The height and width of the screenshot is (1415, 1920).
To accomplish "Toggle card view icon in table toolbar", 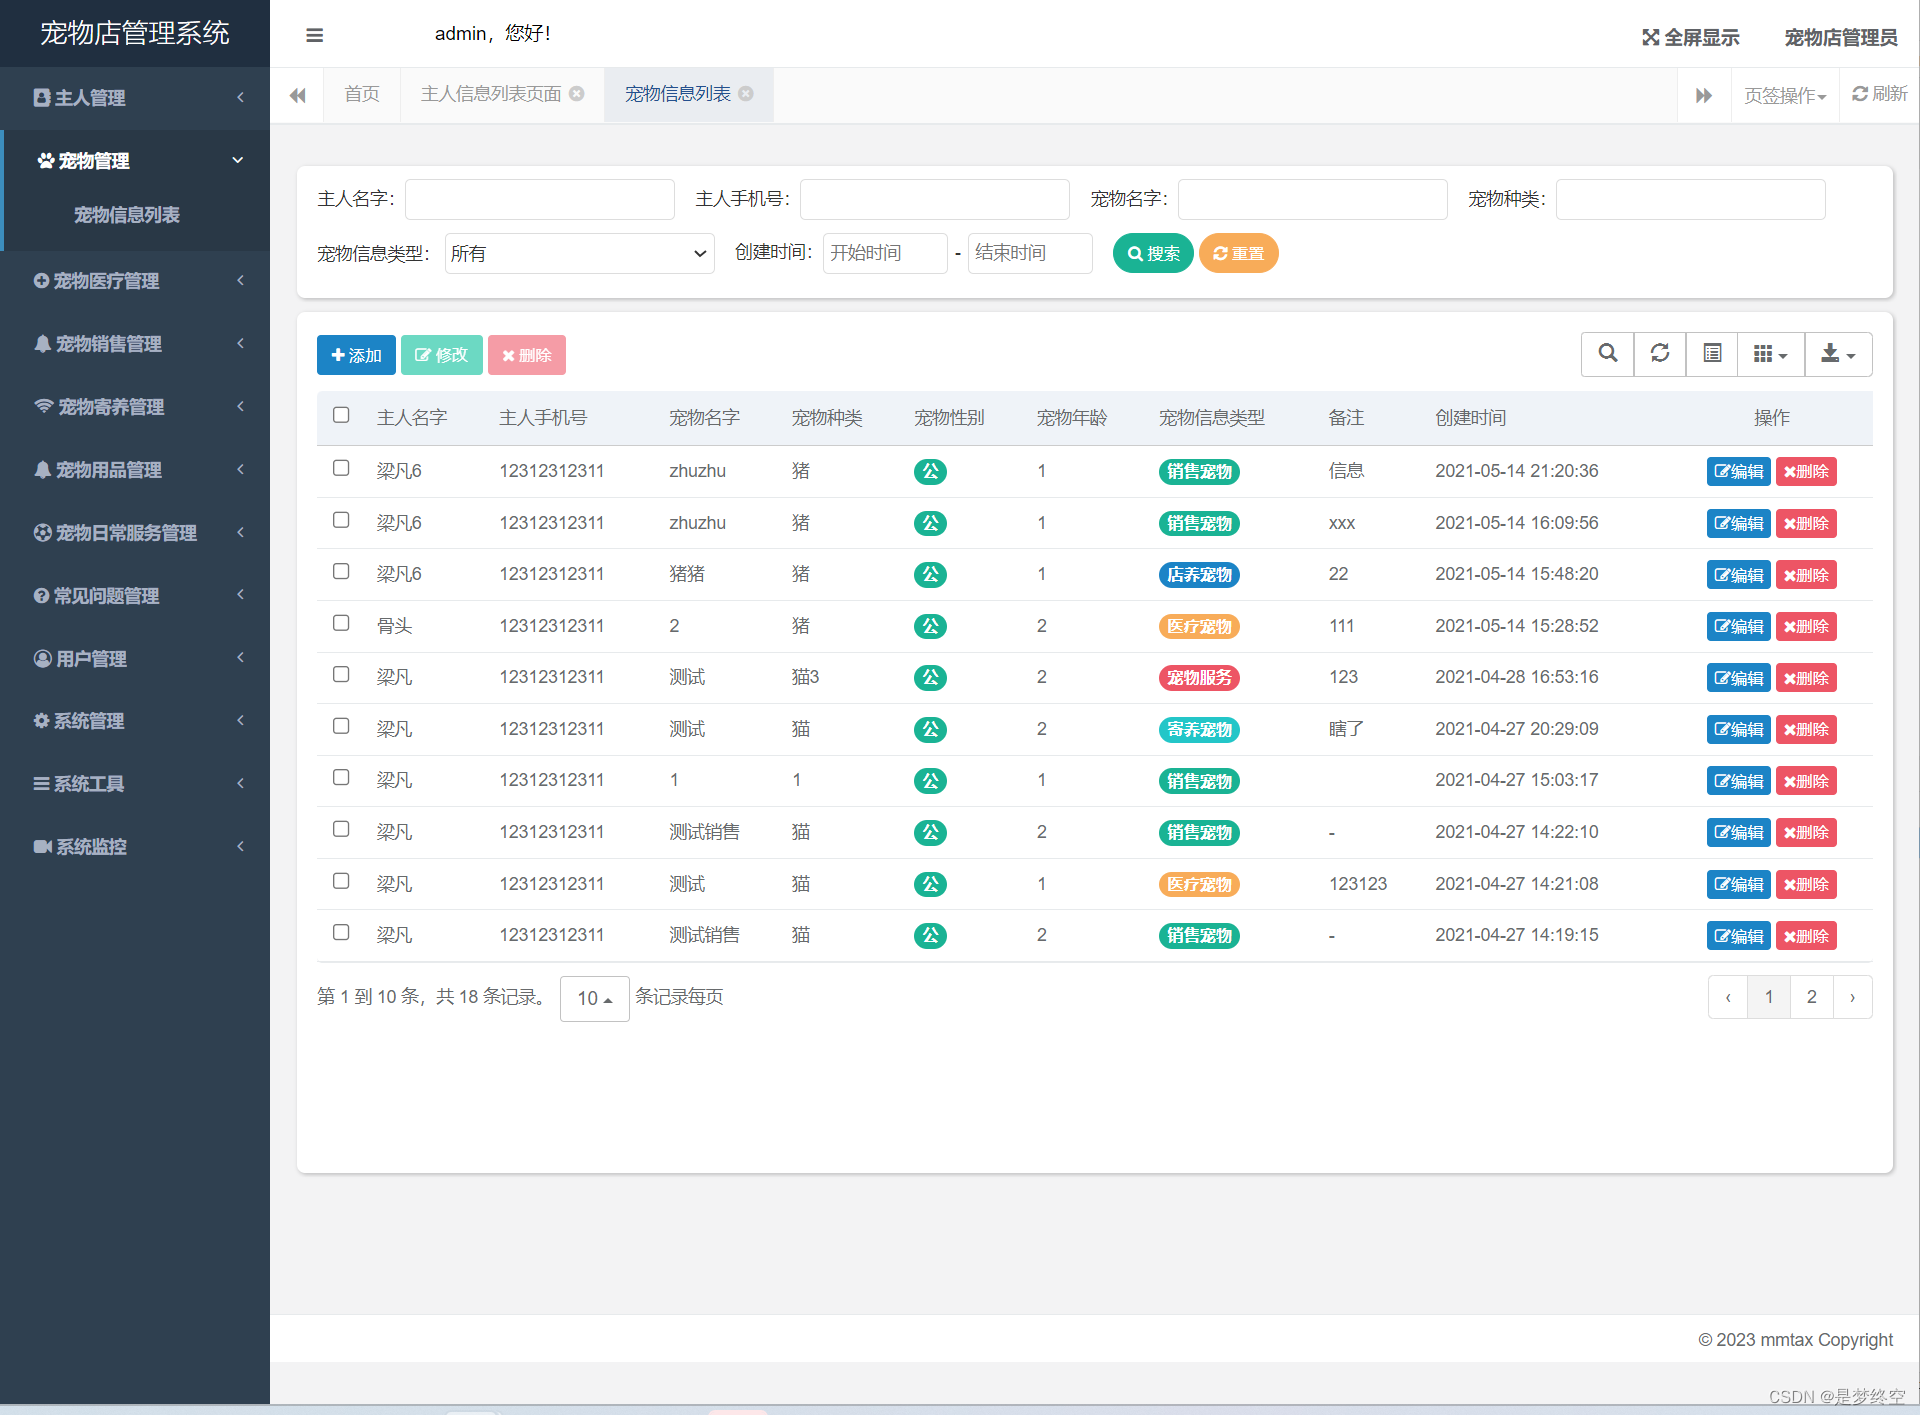I will pos(1712,354).
